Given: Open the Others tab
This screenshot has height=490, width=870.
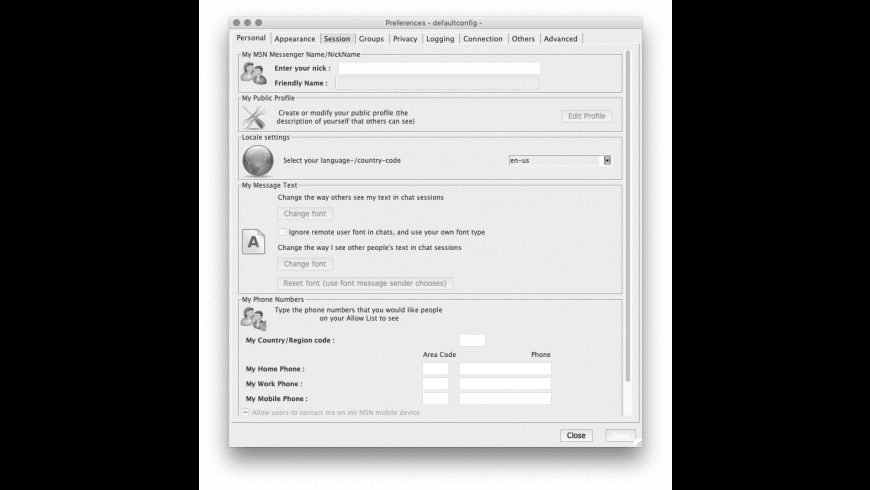Looking at the screenshot, I should [523, 39].
